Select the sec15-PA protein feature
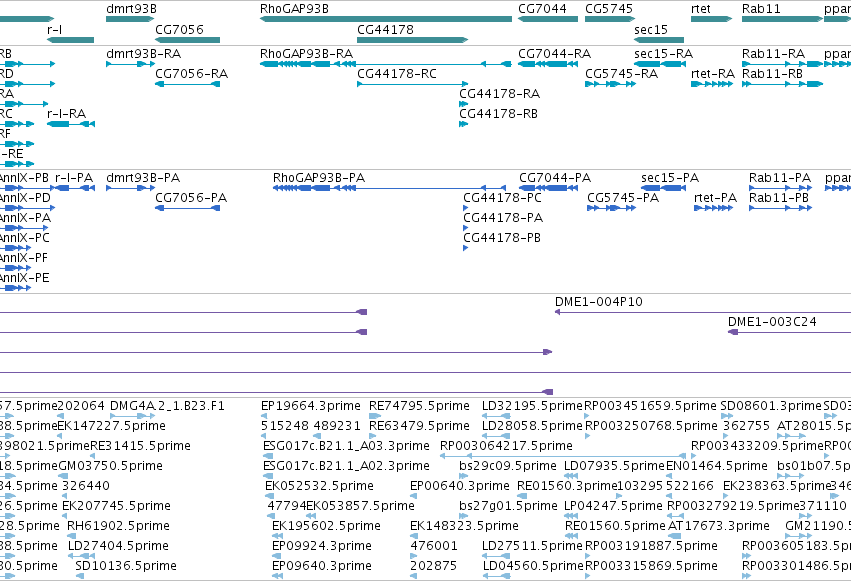Screen dimensions: 851x581 [663, 188]
